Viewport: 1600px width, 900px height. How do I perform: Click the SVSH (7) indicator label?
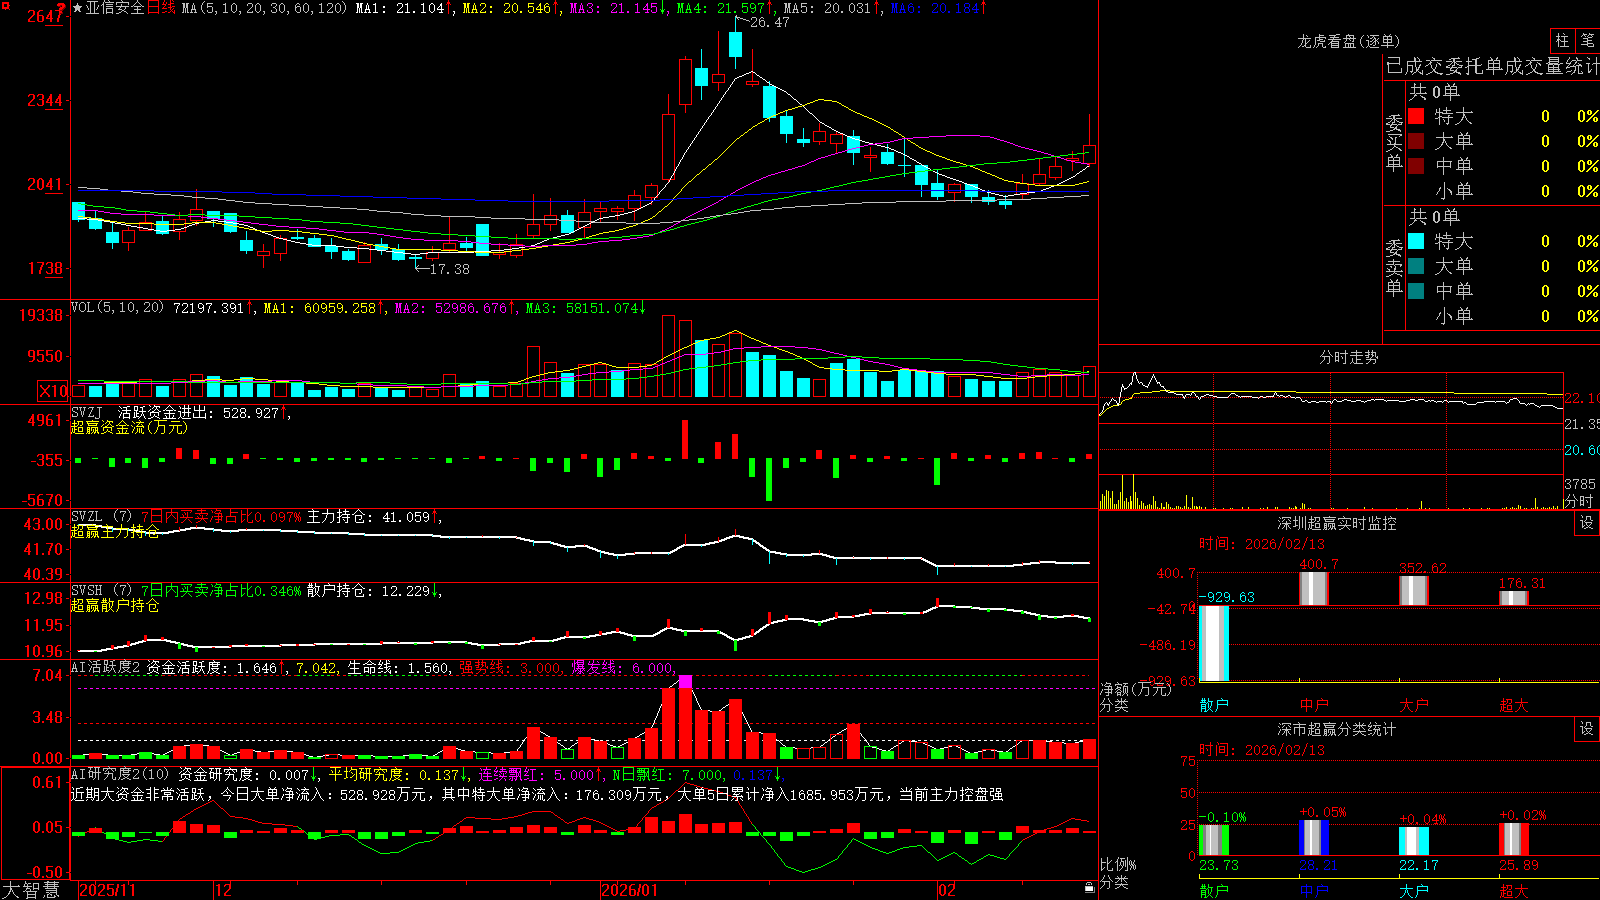pyautogui.click(x=101, y=591)
